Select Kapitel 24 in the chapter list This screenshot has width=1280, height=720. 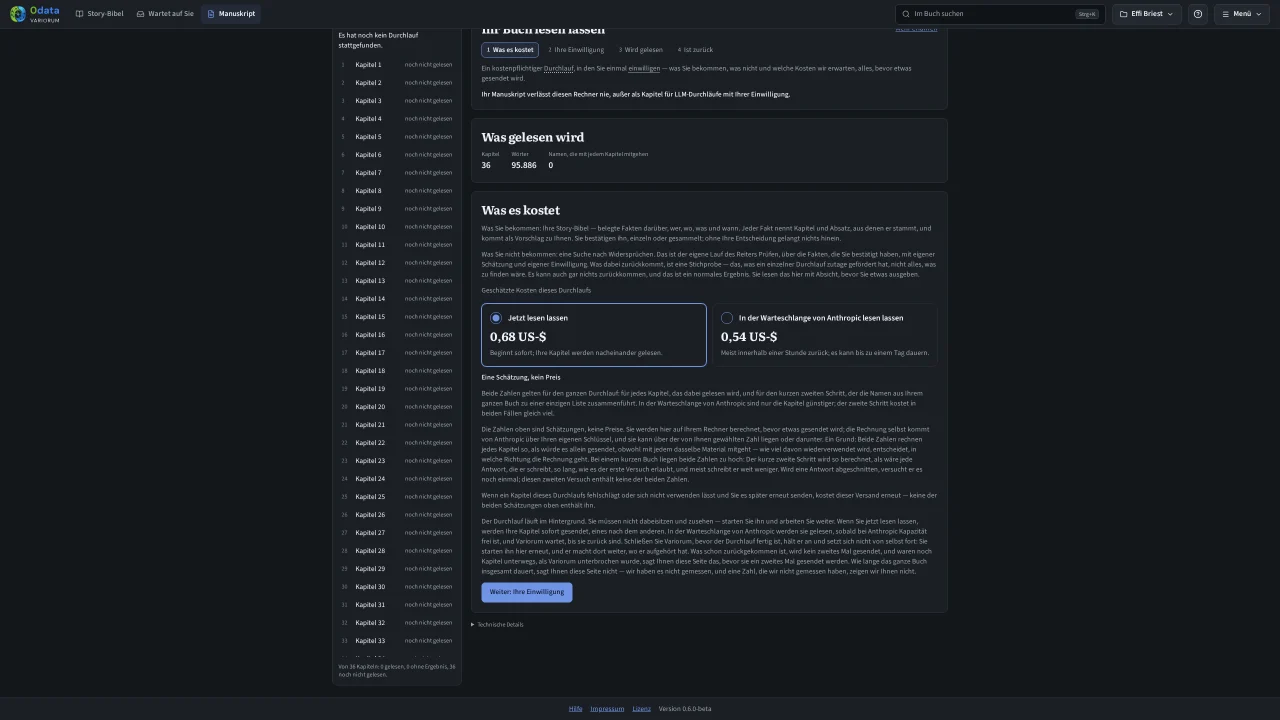coord(397,479)
